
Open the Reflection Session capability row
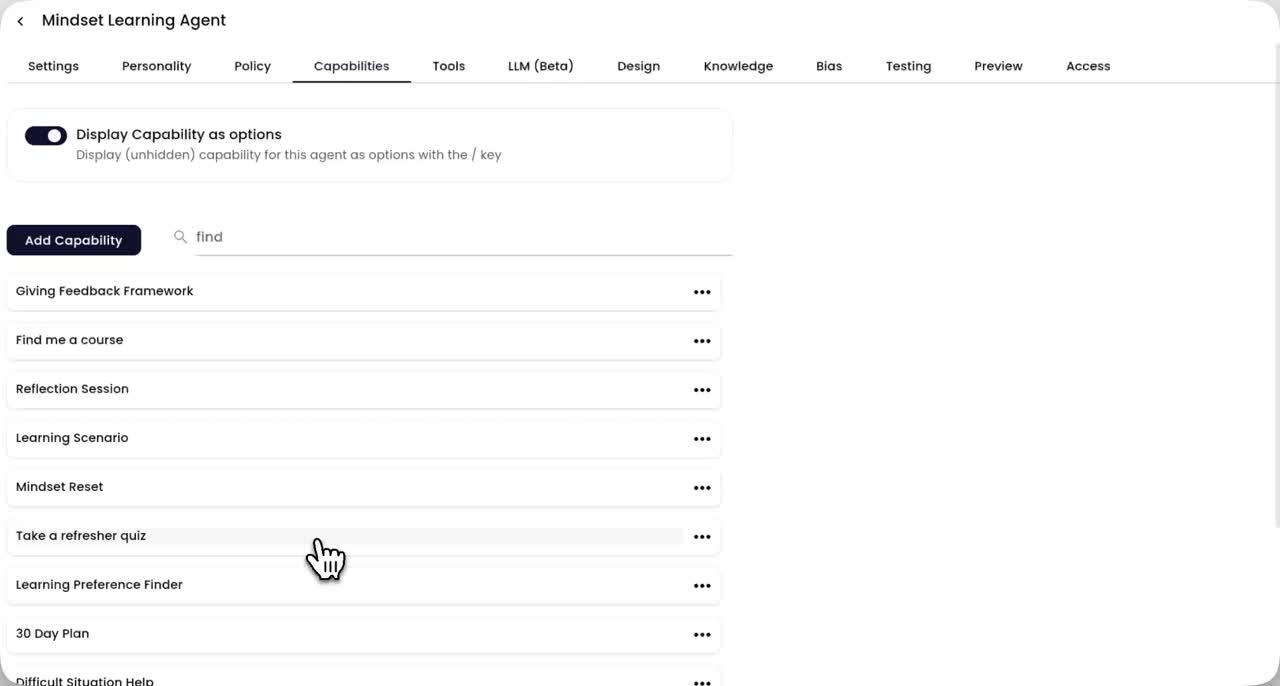pos(363,389)
